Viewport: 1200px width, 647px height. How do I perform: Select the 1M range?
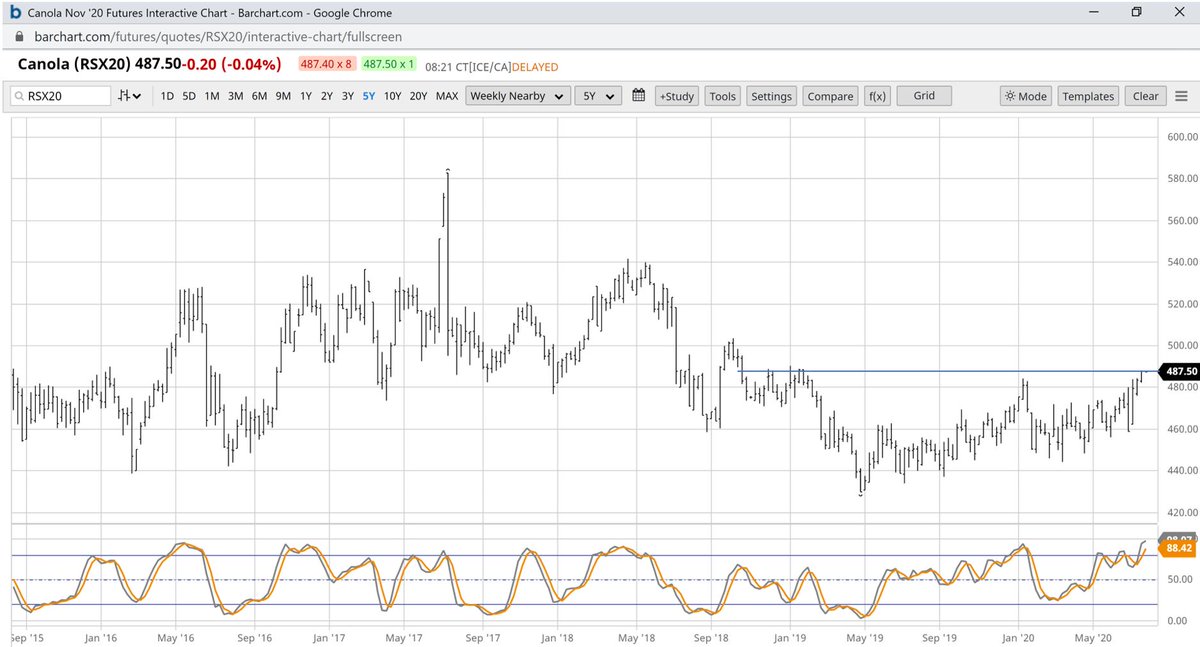click(x=212, y=96)
